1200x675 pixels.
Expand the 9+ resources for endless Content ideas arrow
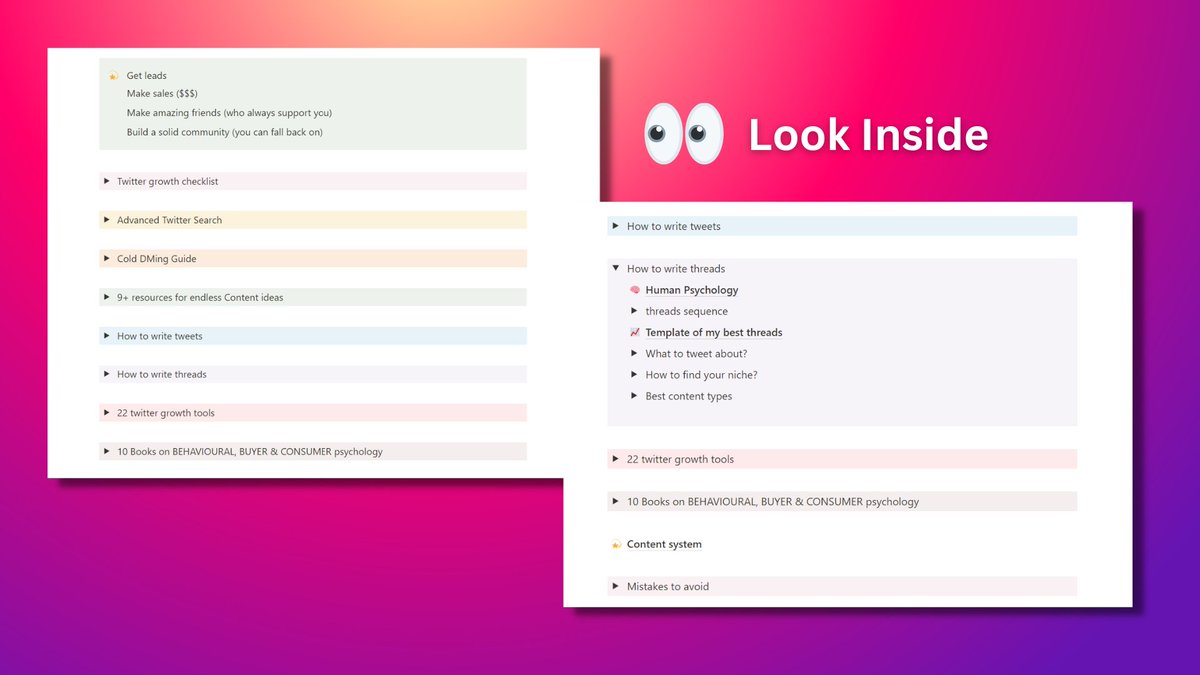[x=106, y=297]
